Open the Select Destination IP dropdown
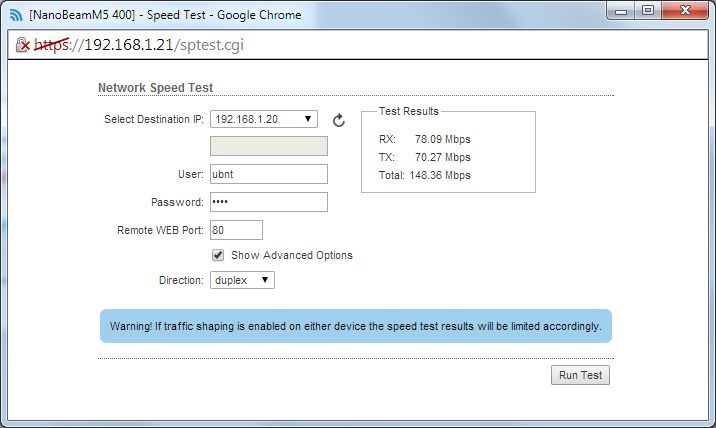Image resolution: width=716 pixels, height=428 pixels. point(264,119)
